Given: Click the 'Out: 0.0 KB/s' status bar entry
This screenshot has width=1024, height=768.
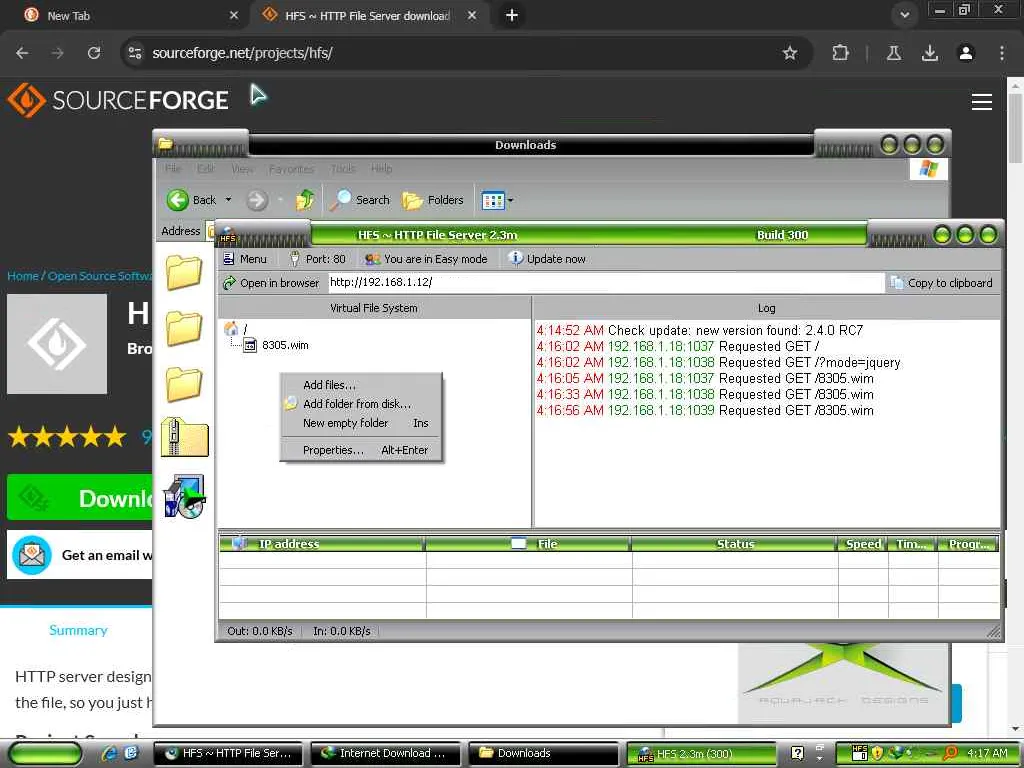Looking at the screenshot, I should click(259, 631).
